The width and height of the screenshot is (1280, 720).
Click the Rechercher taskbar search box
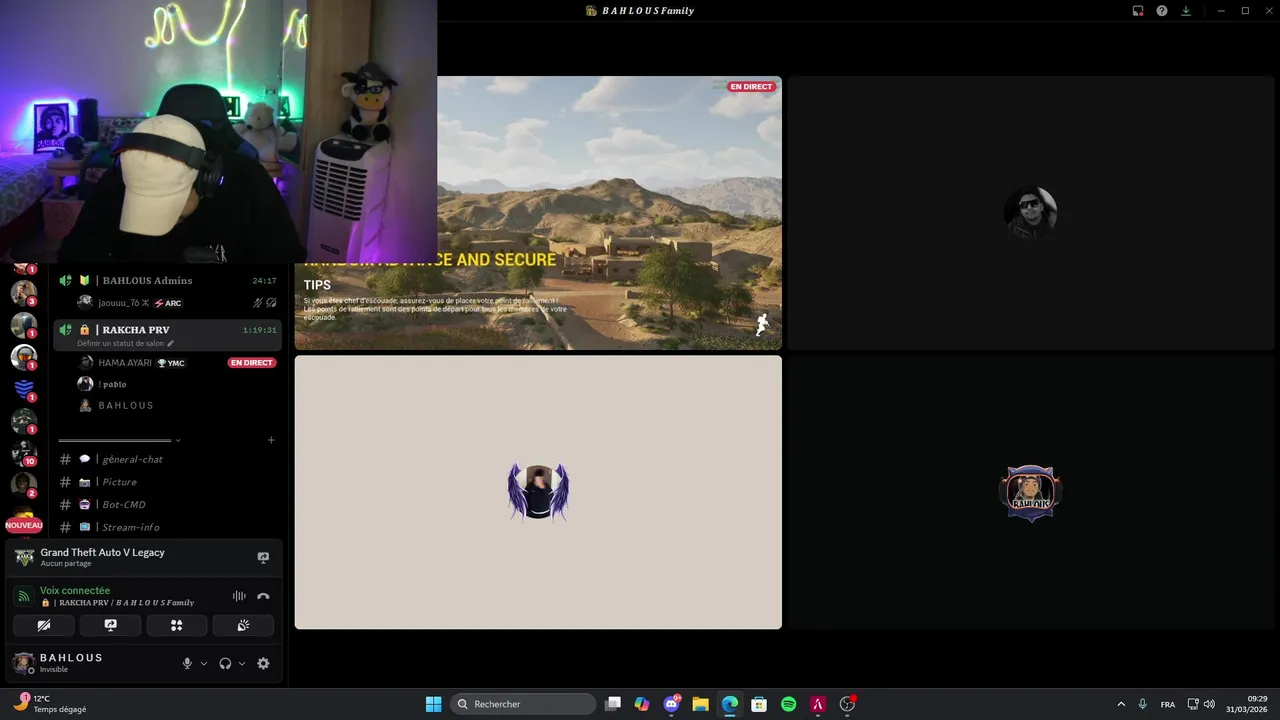click(523, 704)
